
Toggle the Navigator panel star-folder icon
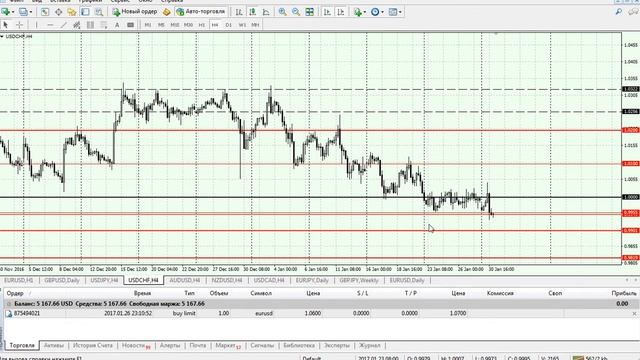tap(72, 12)
